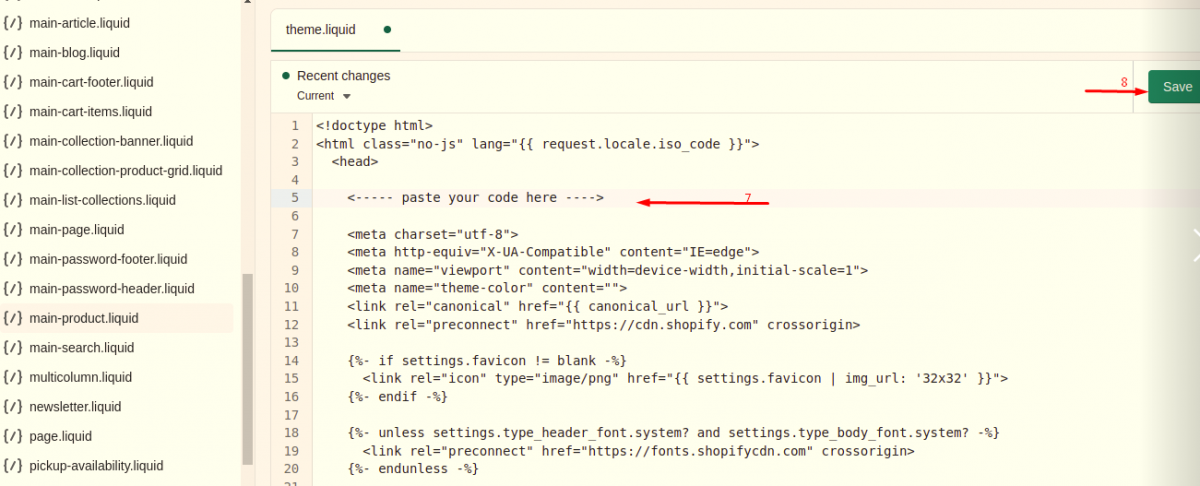Click the sidebar file list scrollbar
Image resolution: width=1200 pixels, height=486 pixels.
coord(248,368)
